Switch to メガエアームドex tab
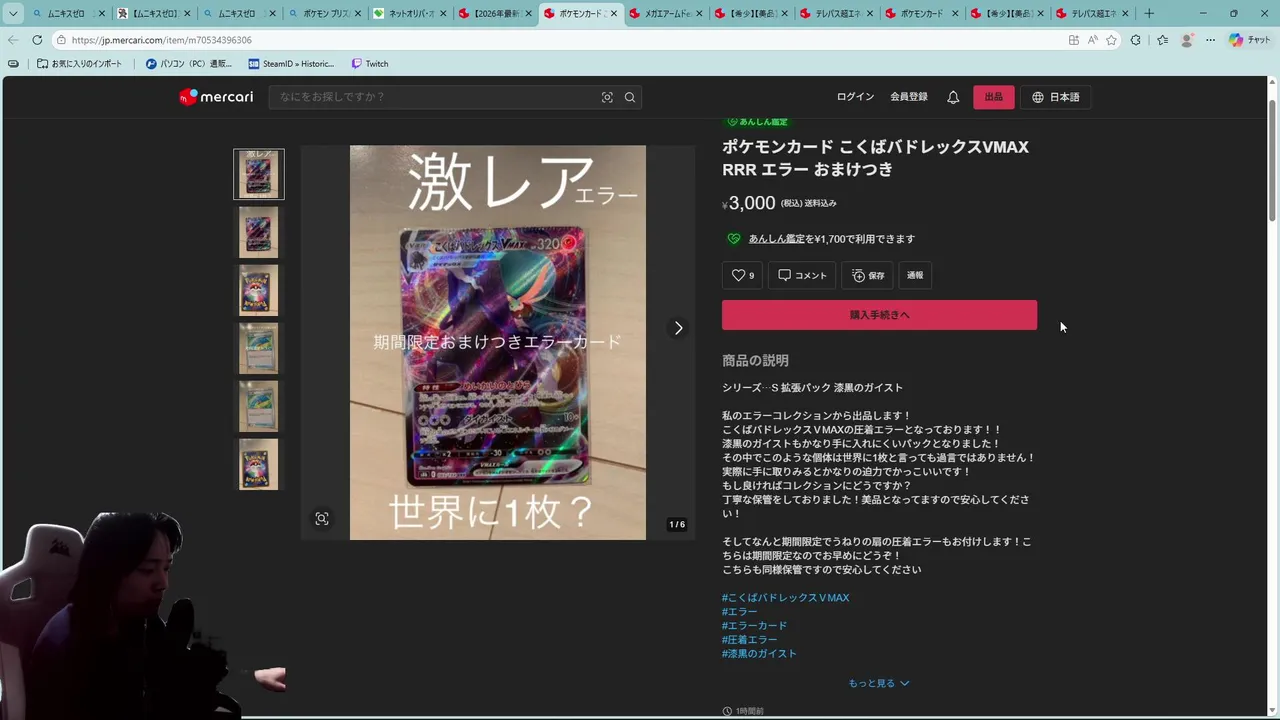1280x720 pixels. click(665, 14)
